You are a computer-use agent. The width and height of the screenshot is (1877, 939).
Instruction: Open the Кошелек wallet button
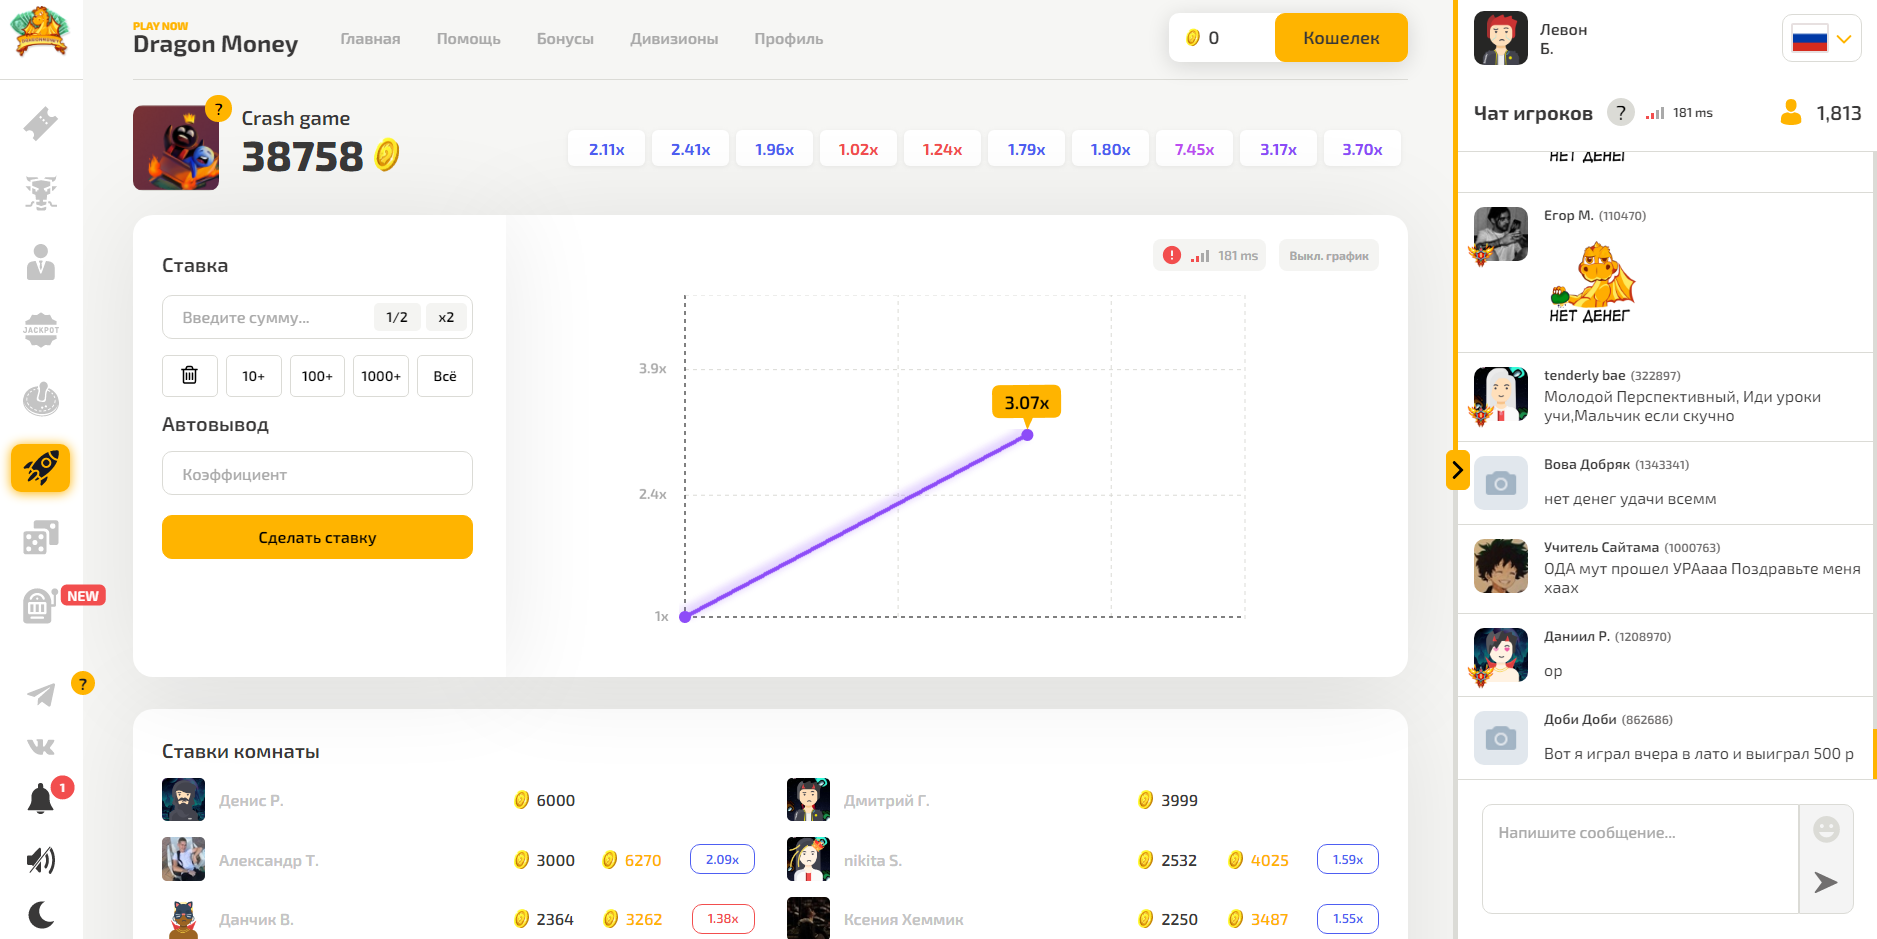click(1340, 38)
